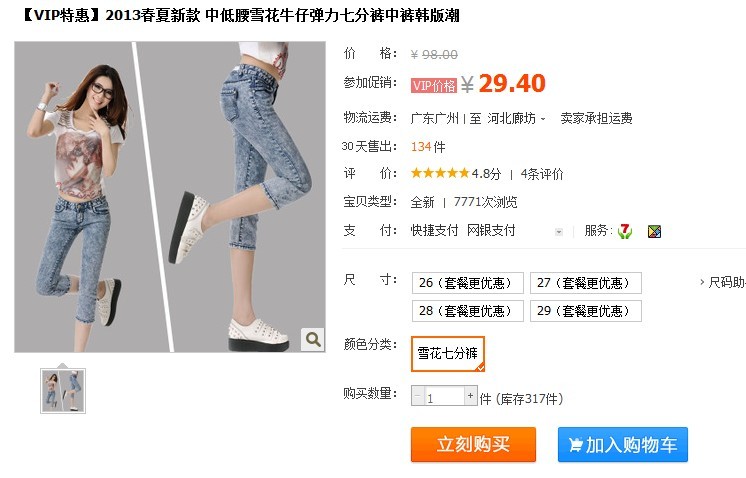
Task: Expand the payment methods dropdown arrow
Action: pyautogui.click(x=559, y=232)
